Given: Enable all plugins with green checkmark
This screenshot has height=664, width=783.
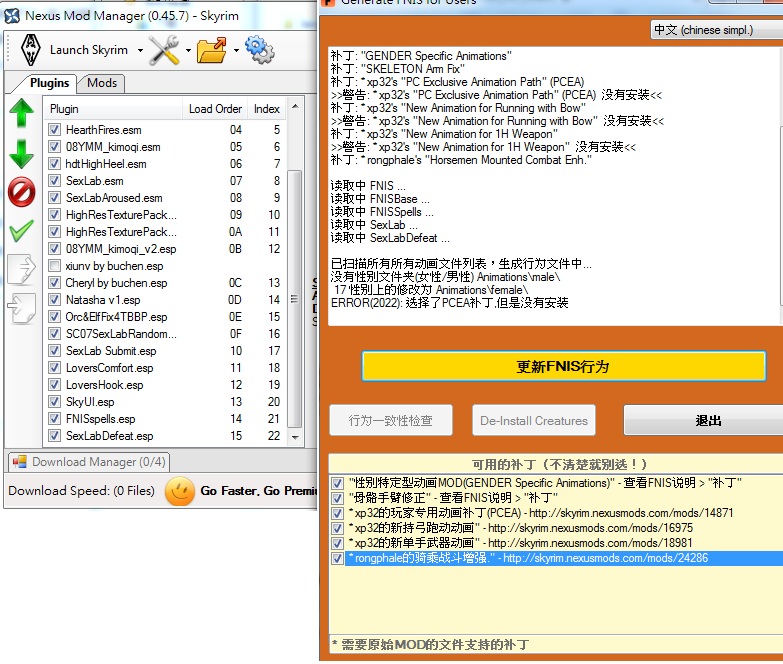Looking at the screenshot, I should coord(21,231).
